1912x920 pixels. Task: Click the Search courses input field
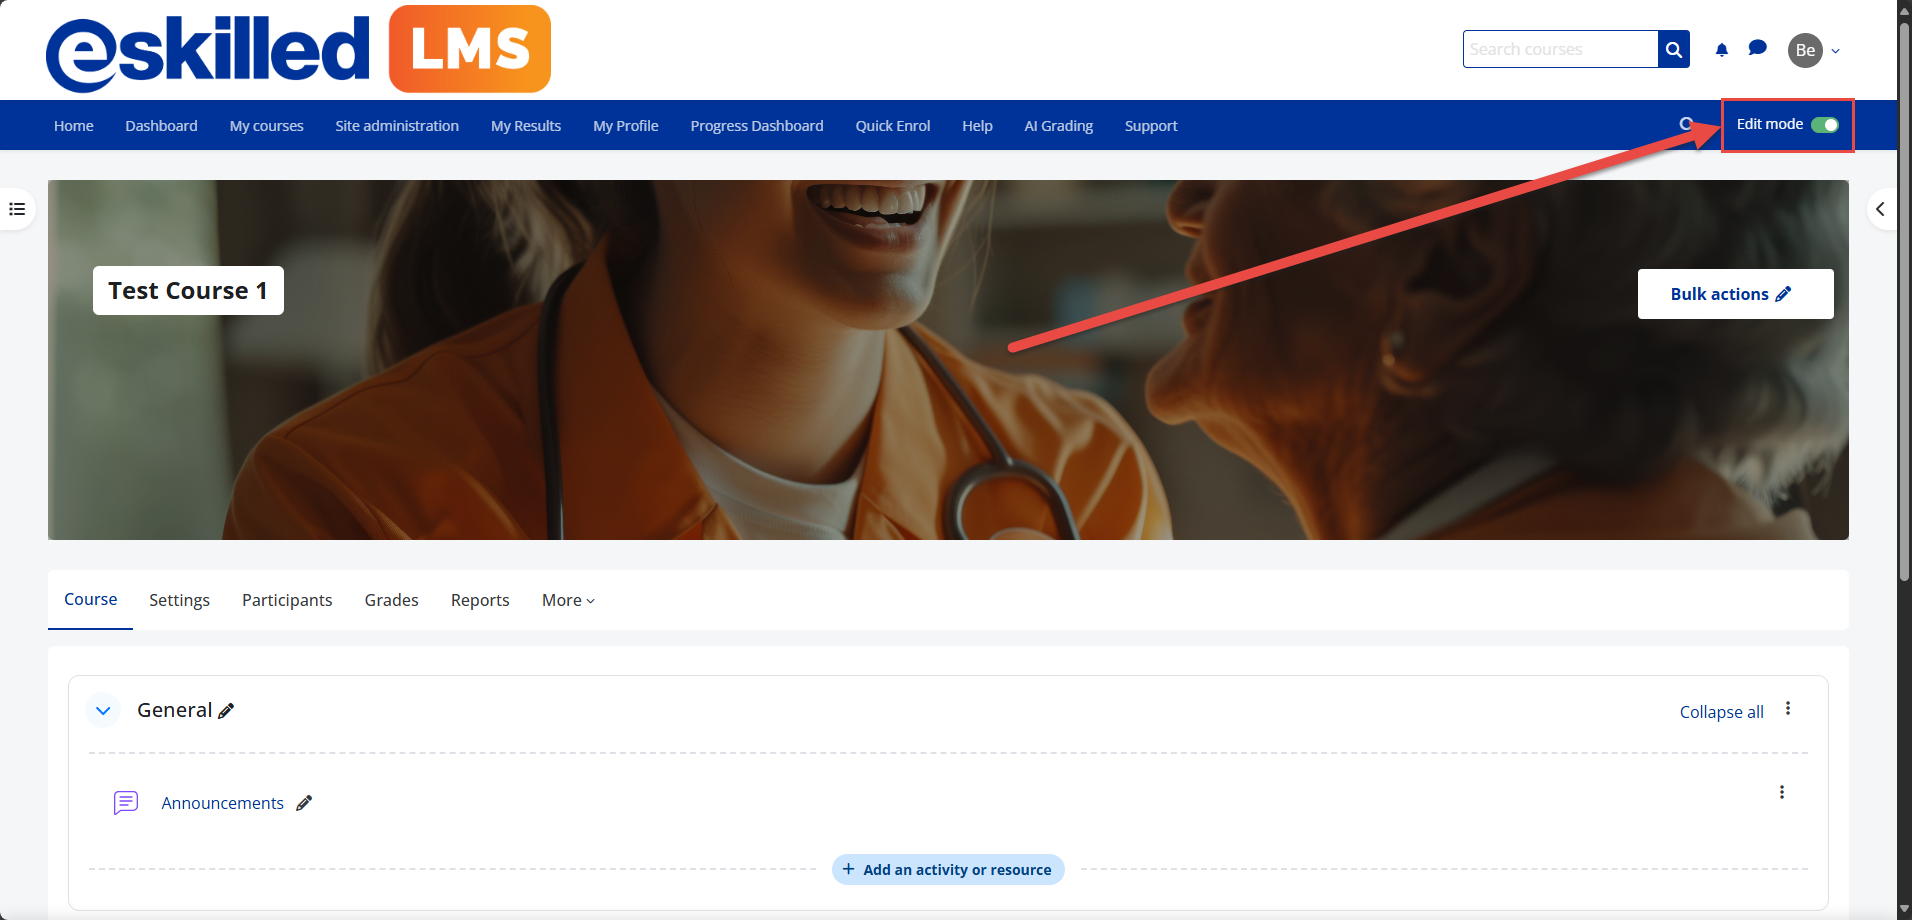(x=1560, y=49)
